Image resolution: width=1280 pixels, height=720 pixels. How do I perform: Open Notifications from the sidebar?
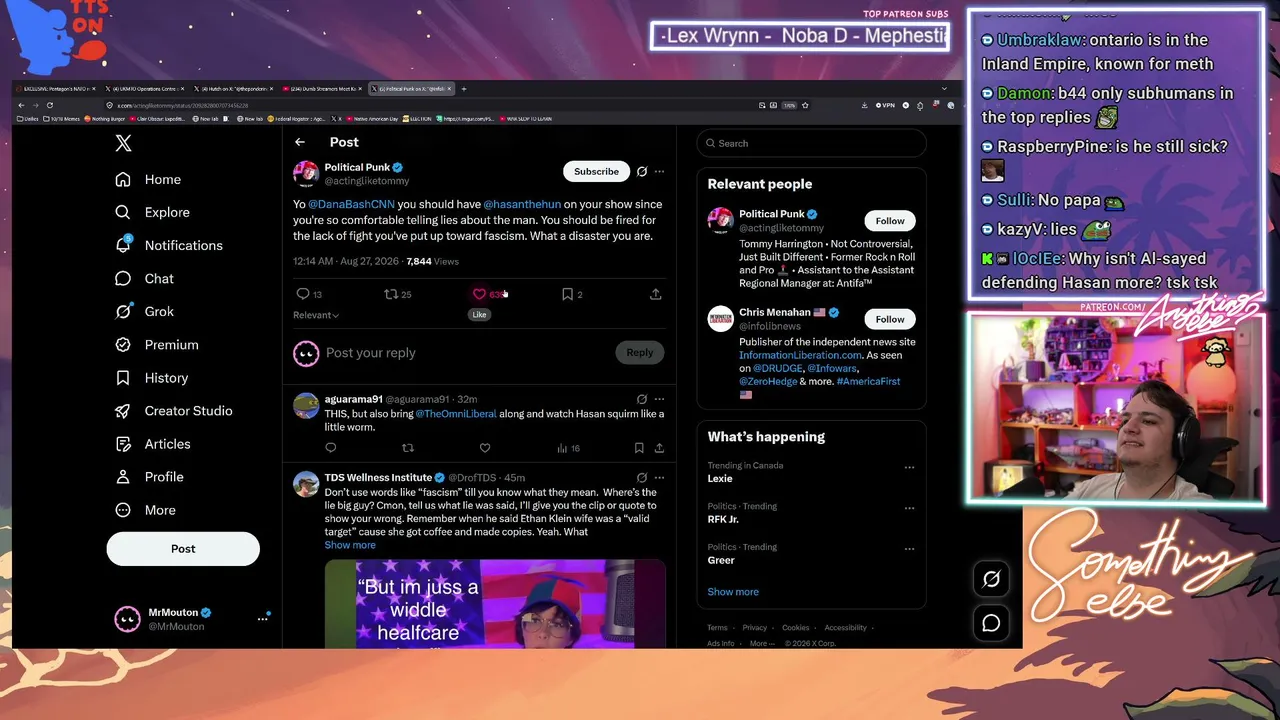169,245
